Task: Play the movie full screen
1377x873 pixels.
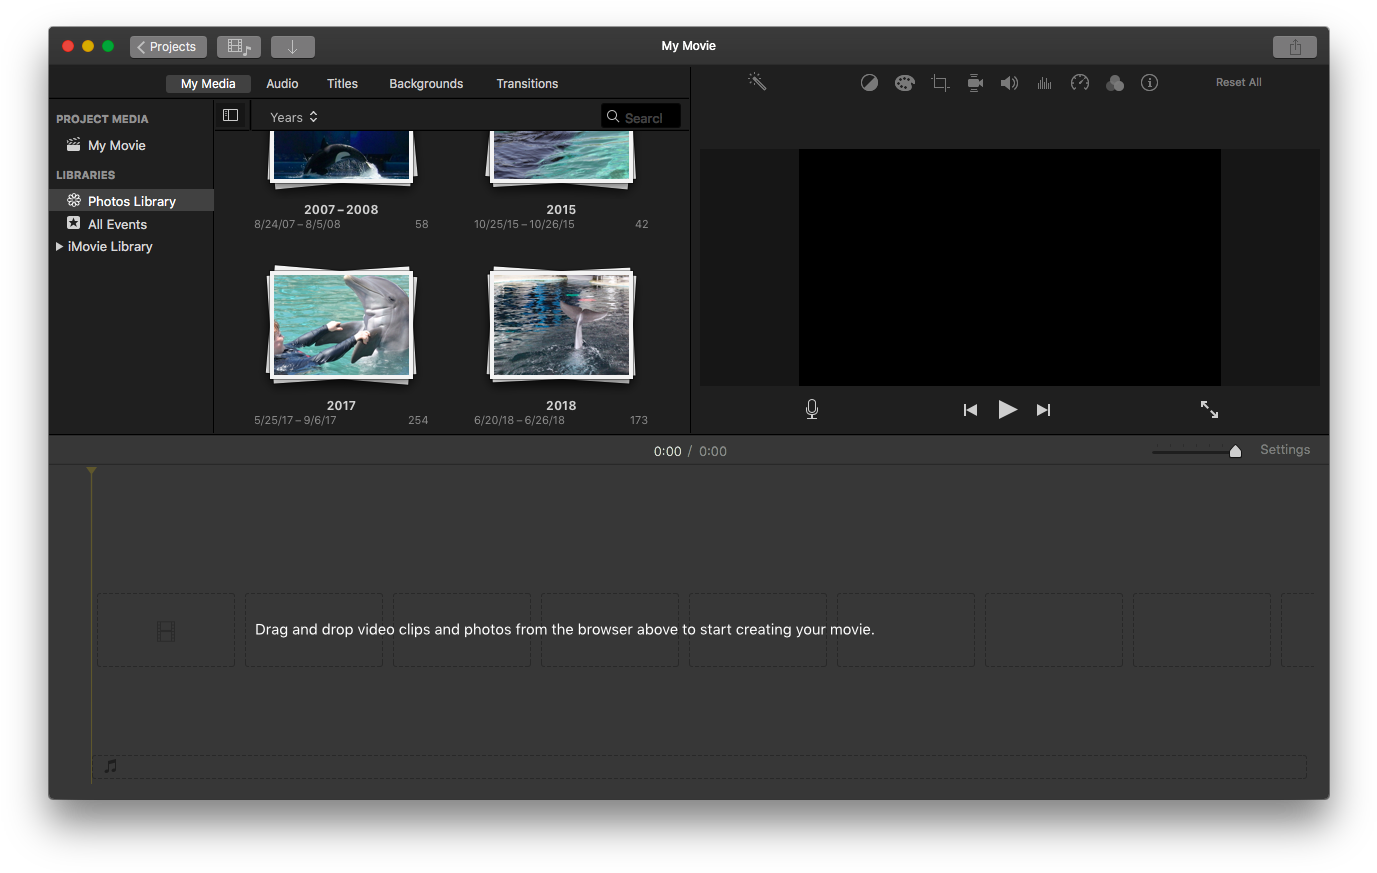Action: coord(1209,409)
